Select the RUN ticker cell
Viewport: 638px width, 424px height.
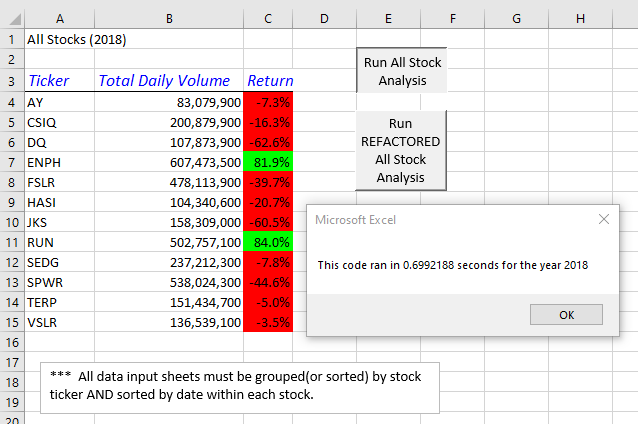59,242
